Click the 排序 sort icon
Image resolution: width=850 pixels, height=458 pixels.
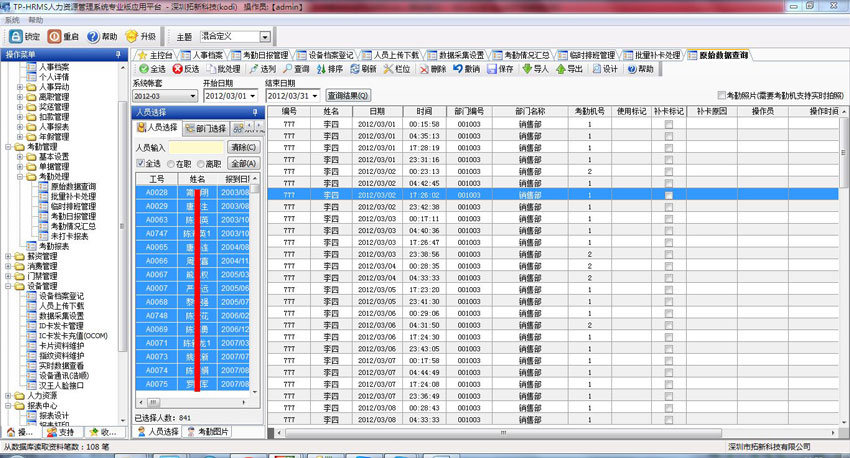tap(321, 69)
